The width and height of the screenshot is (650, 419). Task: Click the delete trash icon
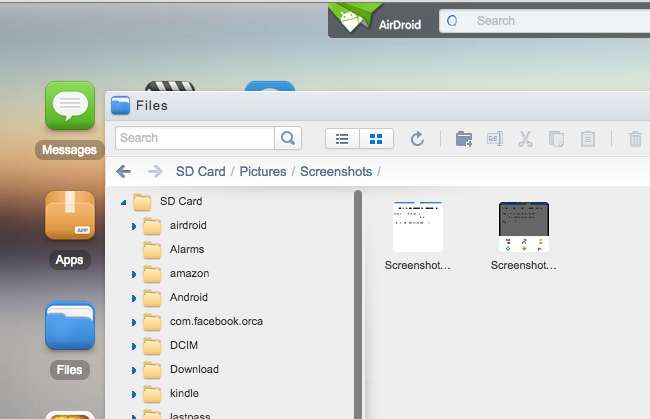(x=635, y=139)
